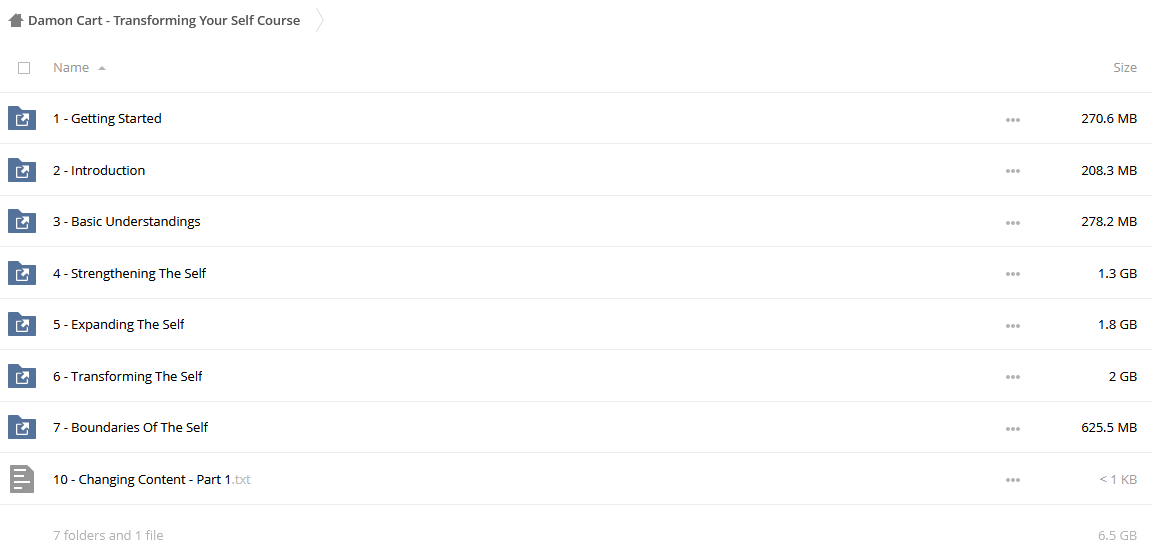
Task: Open more options menu for Changing Content file
Action: 1012,480
